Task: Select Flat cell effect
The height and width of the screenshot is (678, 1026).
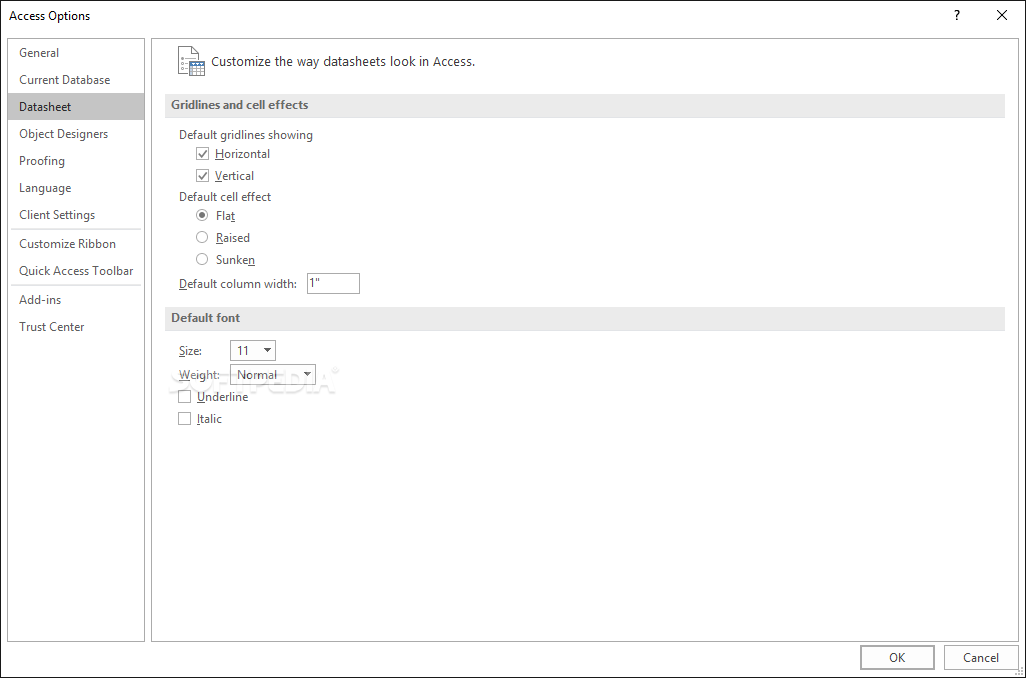Action: point(202,215)
